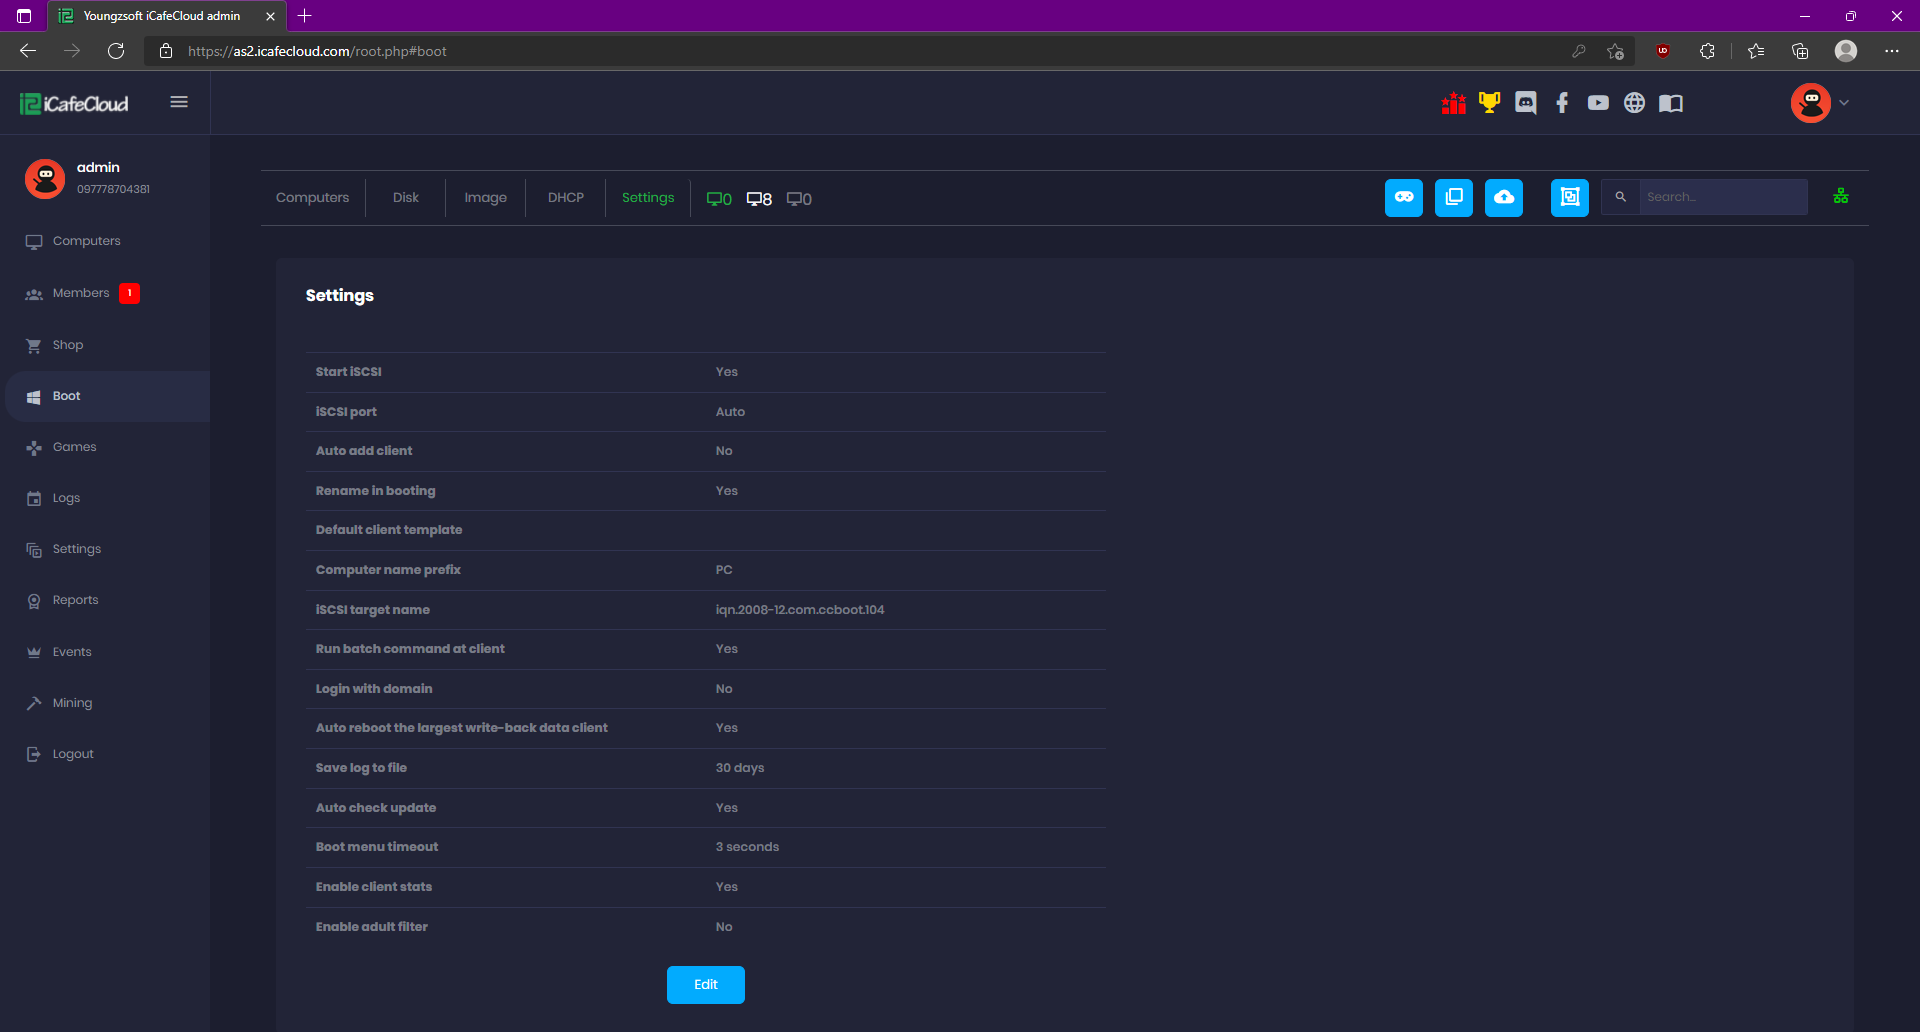Expand the hamburger menu button

click(179, 102)
